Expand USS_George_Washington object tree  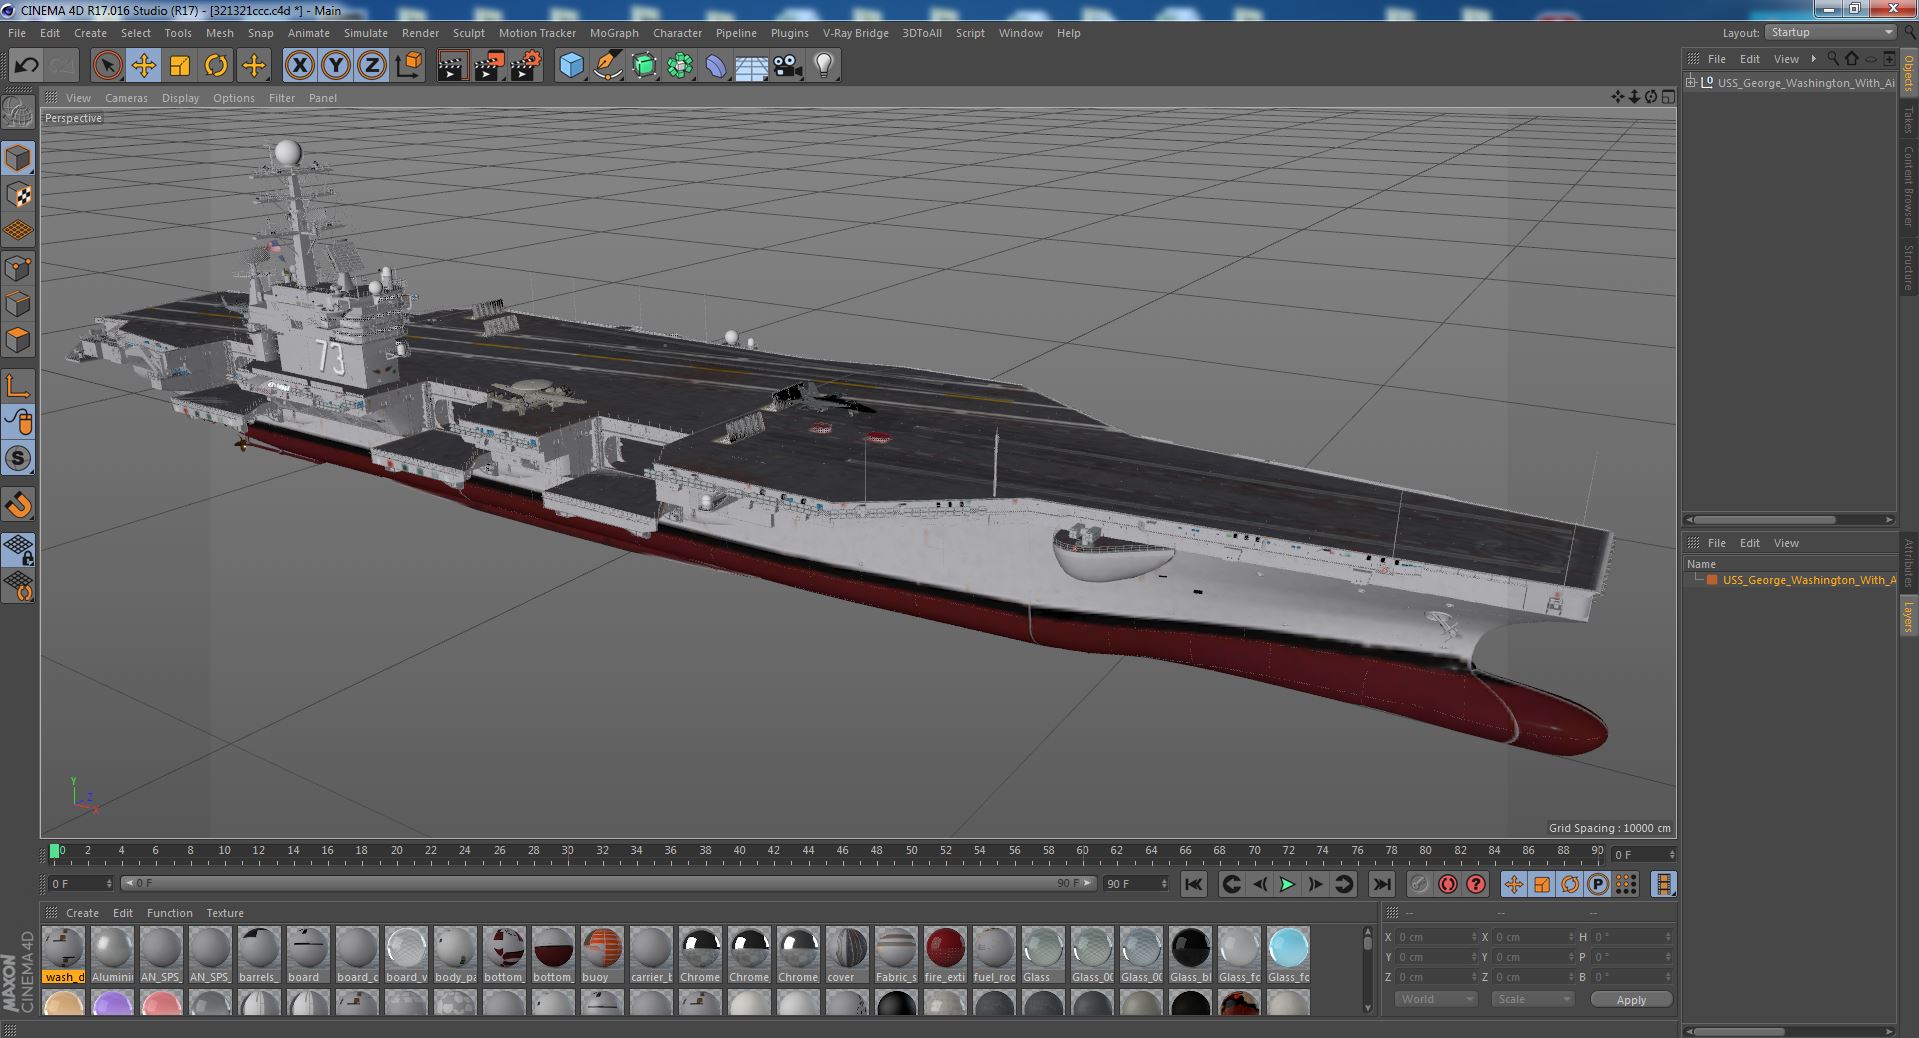point(1691,83)
